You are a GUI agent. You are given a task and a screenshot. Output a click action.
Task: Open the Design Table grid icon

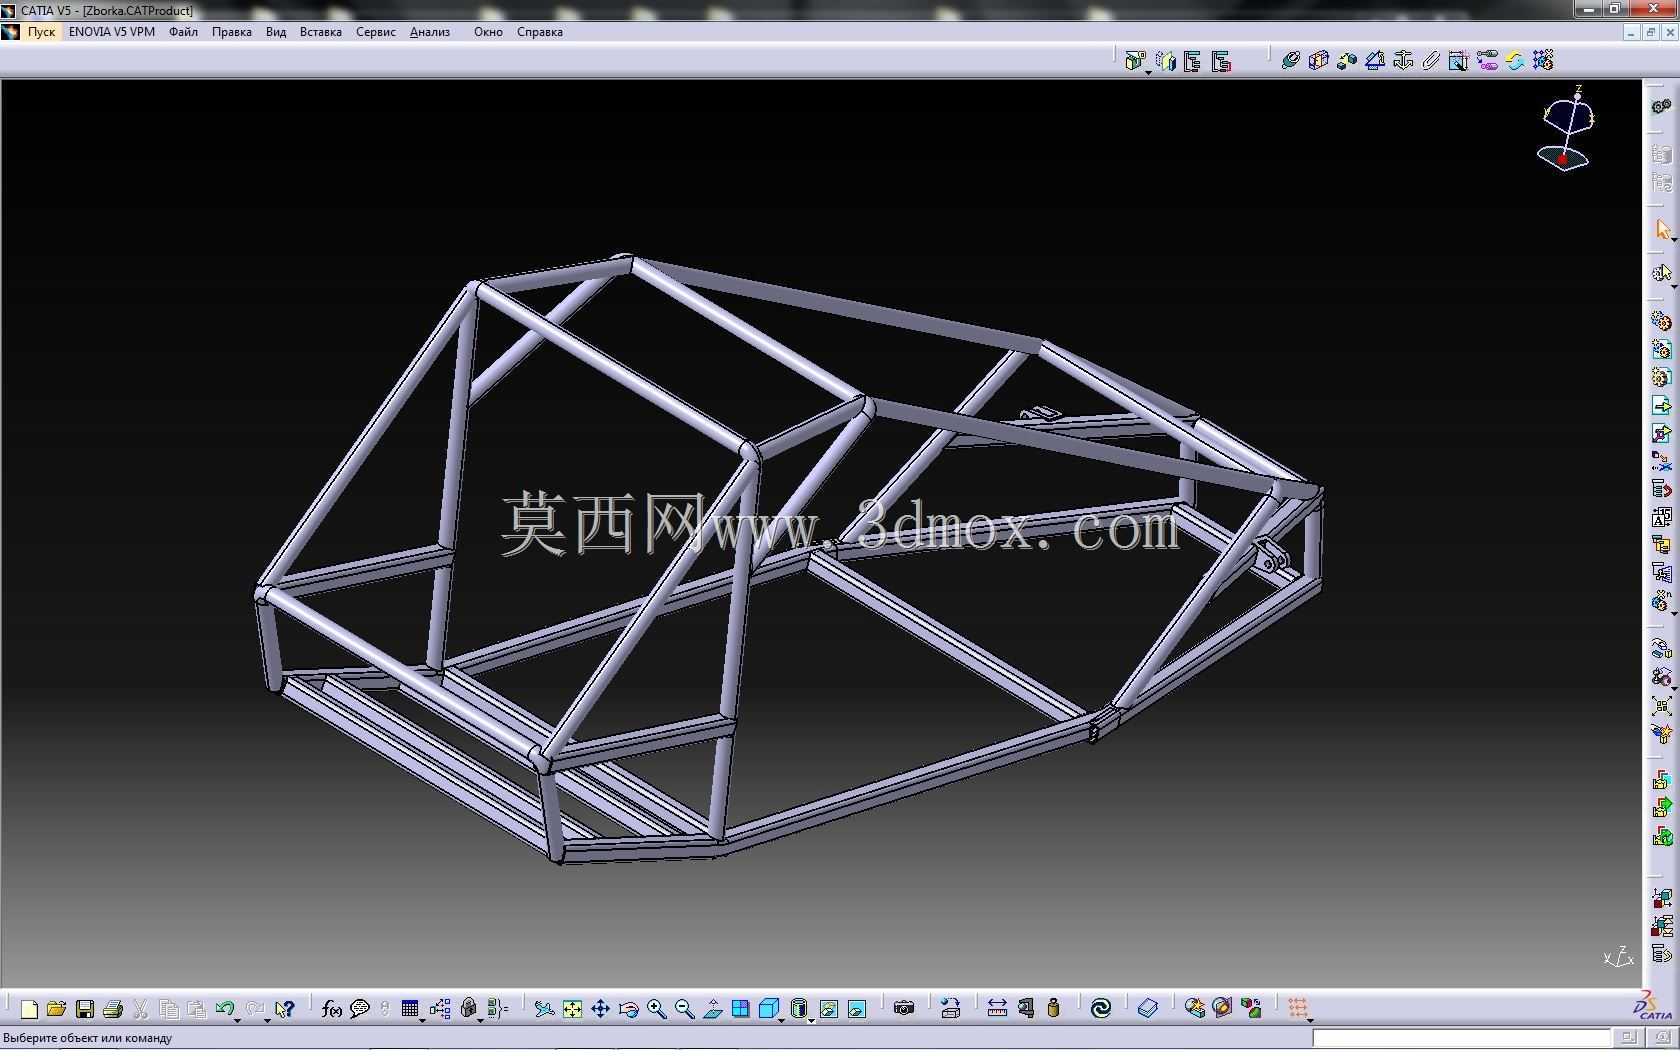coord(409,1008)
